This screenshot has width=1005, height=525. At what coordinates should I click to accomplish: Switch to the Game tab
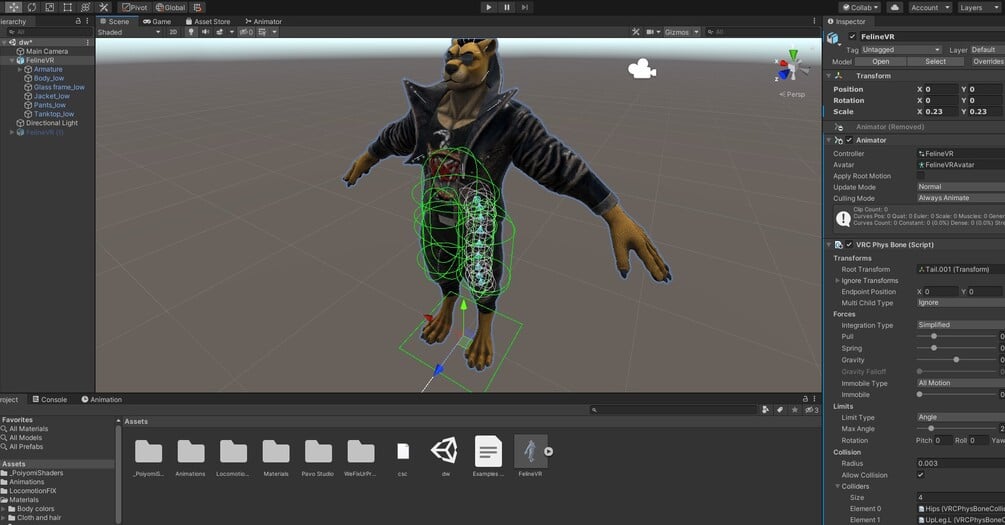point(157,21)
